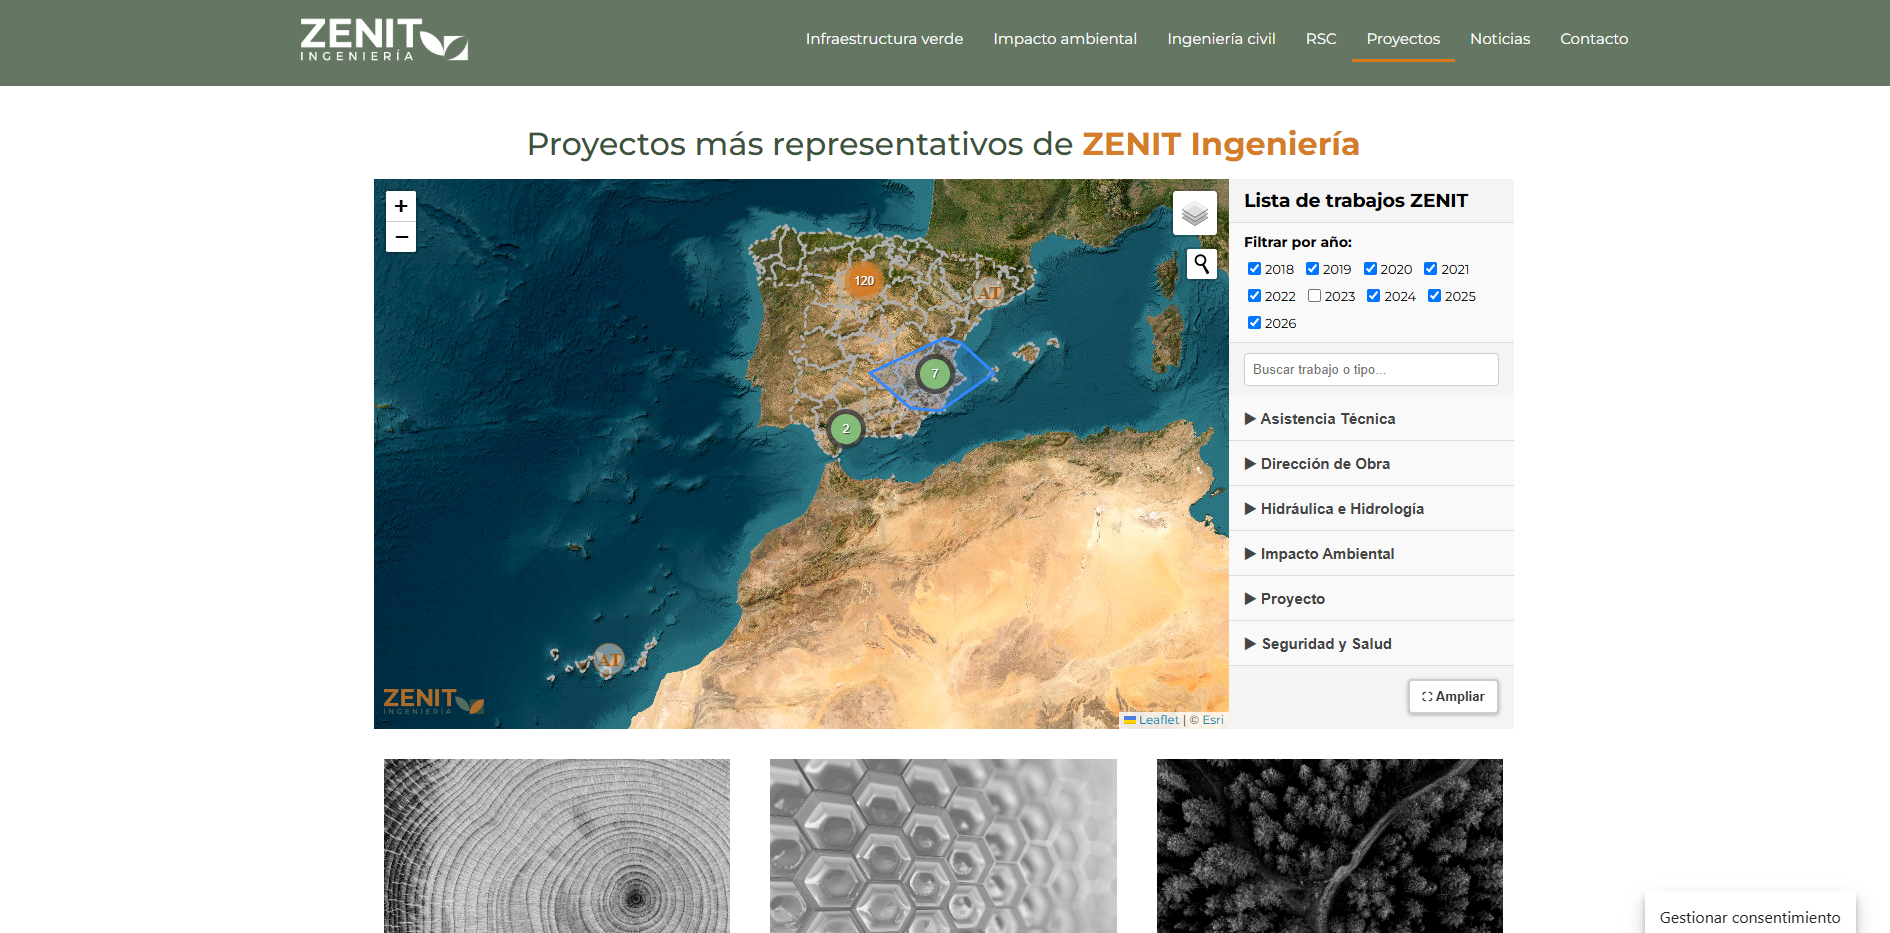Click the Filtrar por año label
1890x933 pixels.
coord(1298,242)
